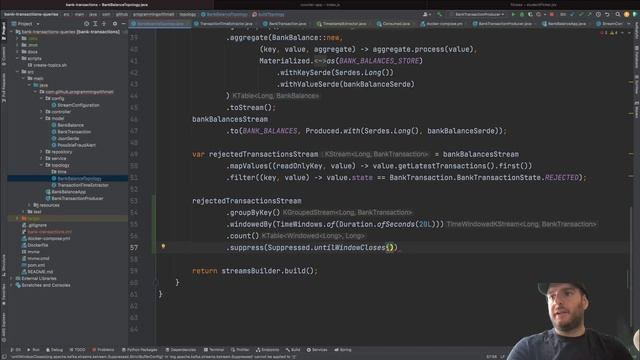Switch to docker-compose.yml editor tab
640x360 pixels.
coord(441,24)
